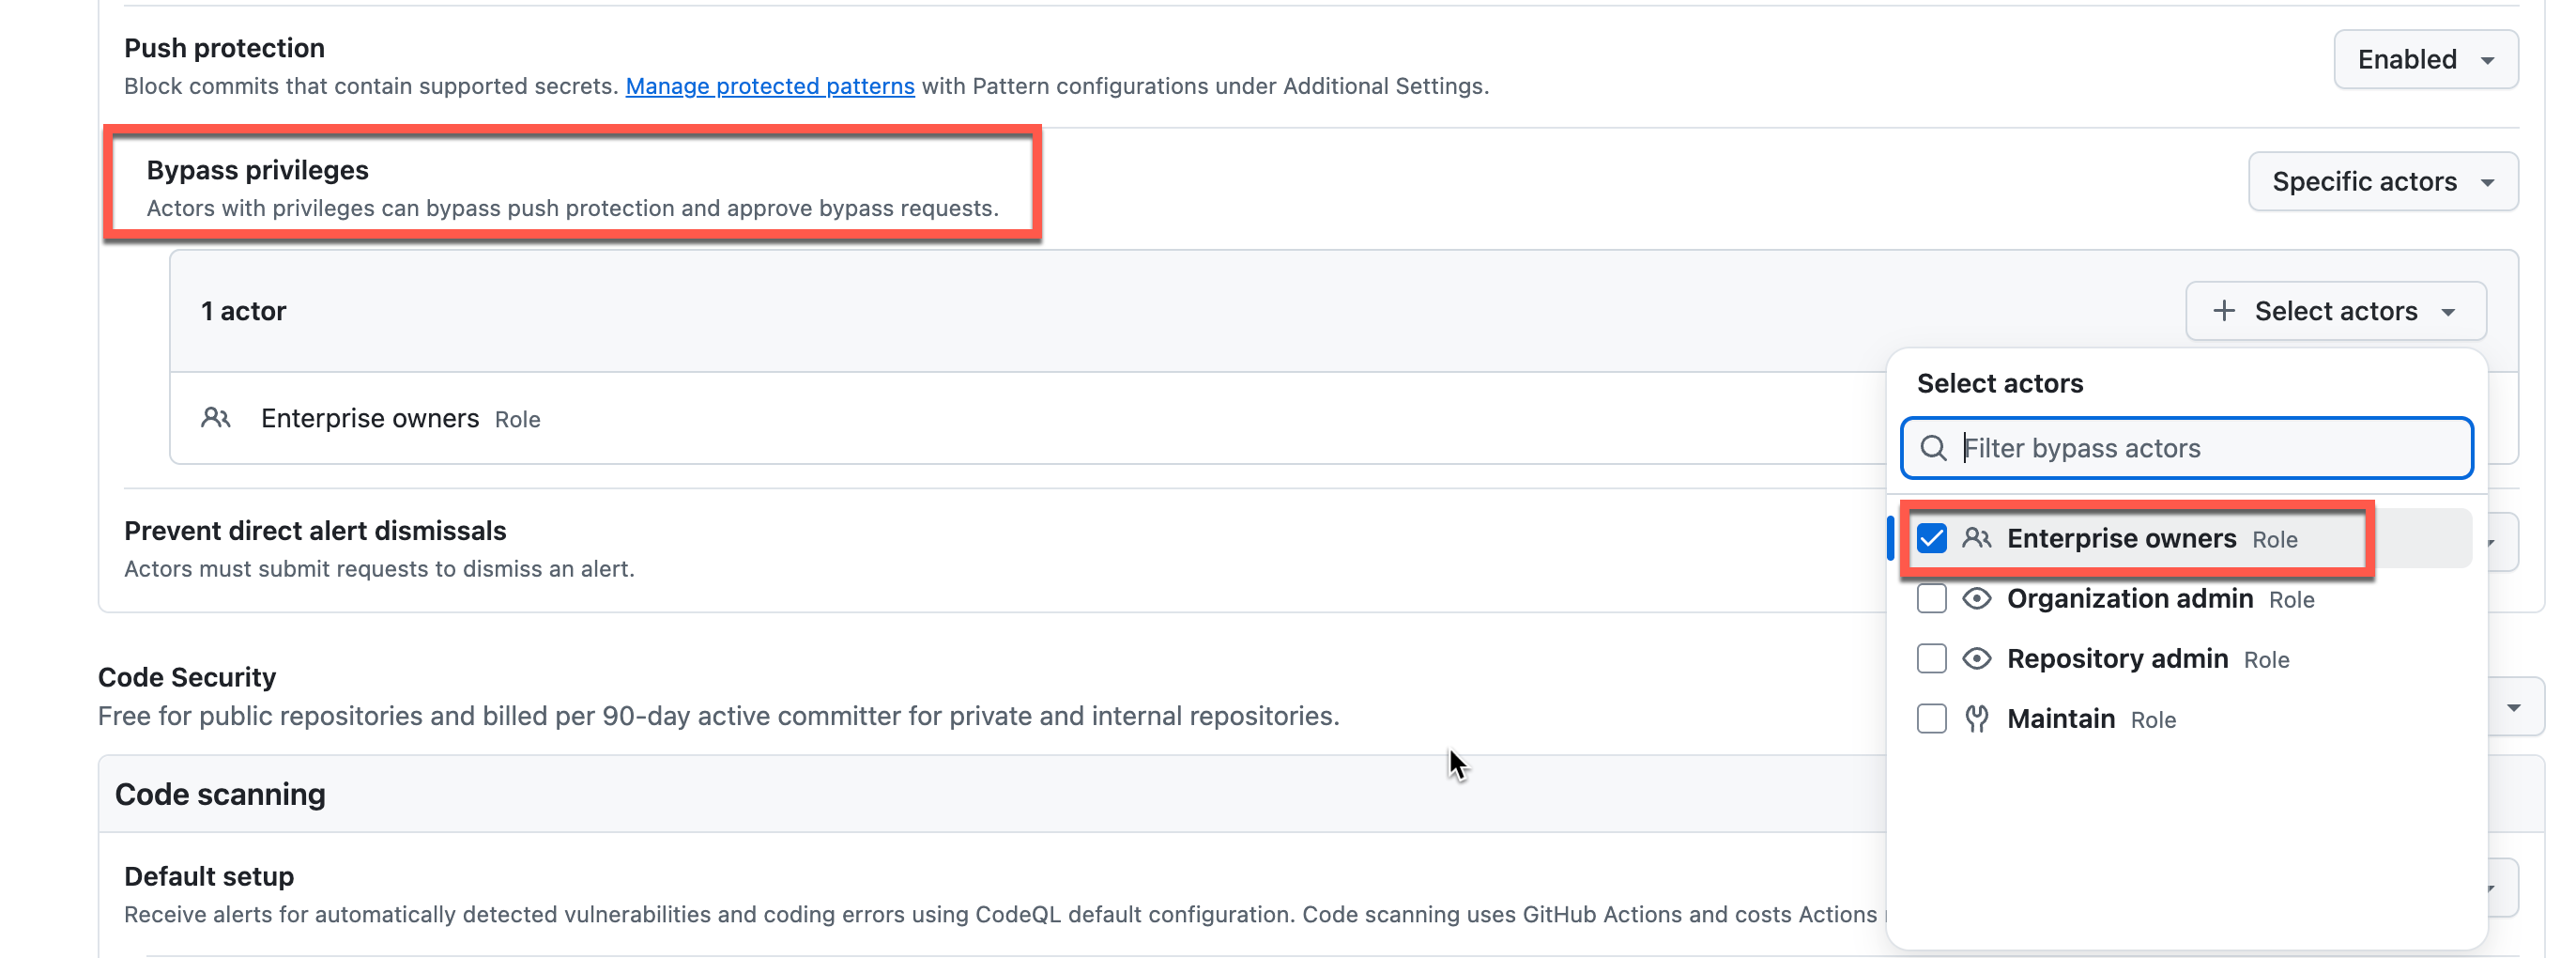This screenshot has width=2576, height=958.
Task: Click the eye icon next to Organization admin
Action: pyautogui.click(x=1976, y=598)
